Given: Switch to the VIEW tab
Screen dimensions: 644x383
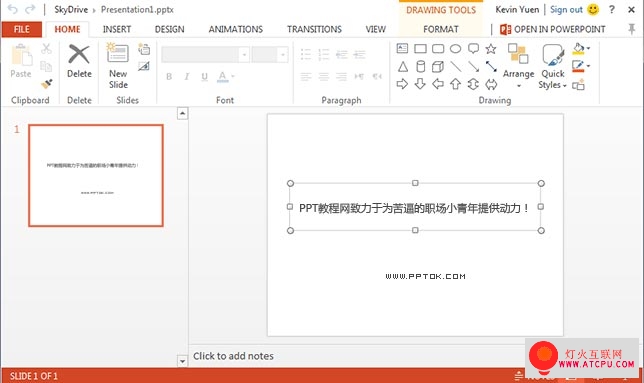Looking at the screenshot, I should click(375, 29).
